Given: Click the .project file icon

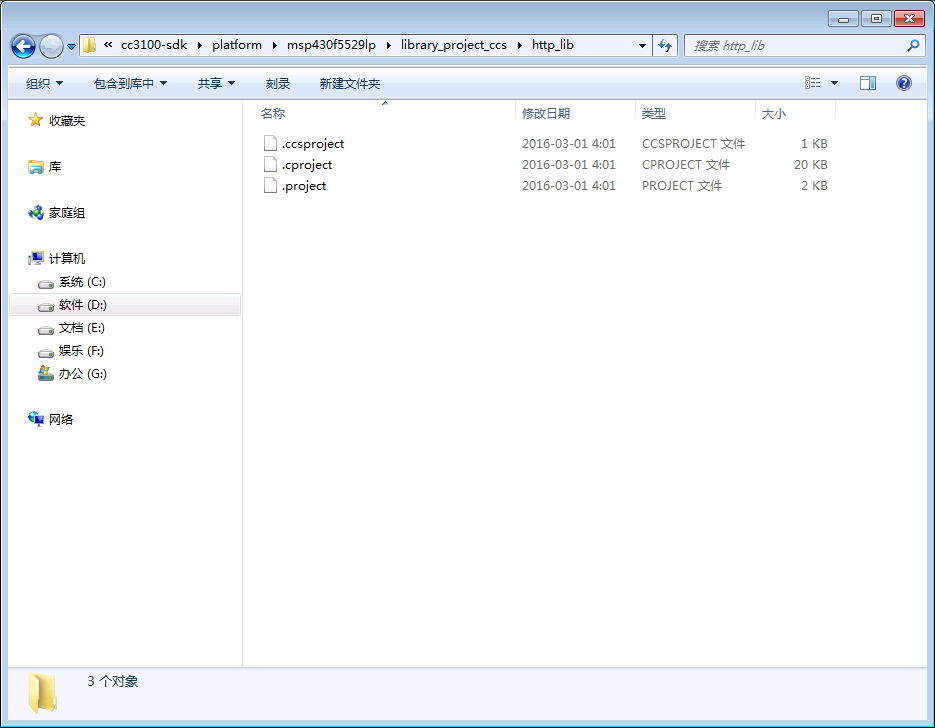Looking at the screenshot, I should coord(270,185).
